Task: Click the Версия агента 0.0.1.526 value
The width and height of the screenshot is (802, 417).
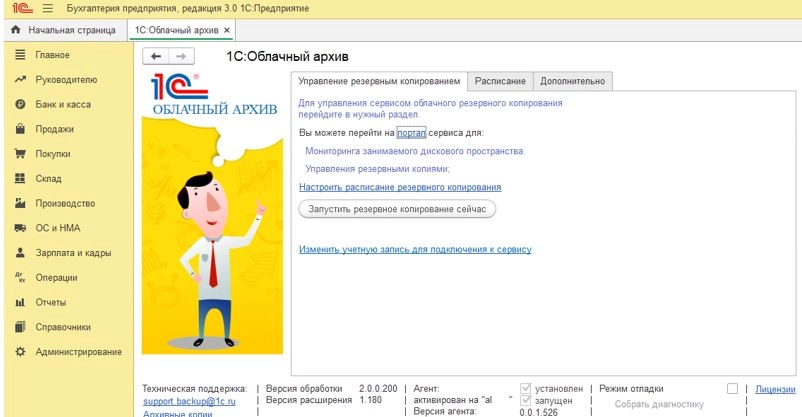Action: coord(538,412)
